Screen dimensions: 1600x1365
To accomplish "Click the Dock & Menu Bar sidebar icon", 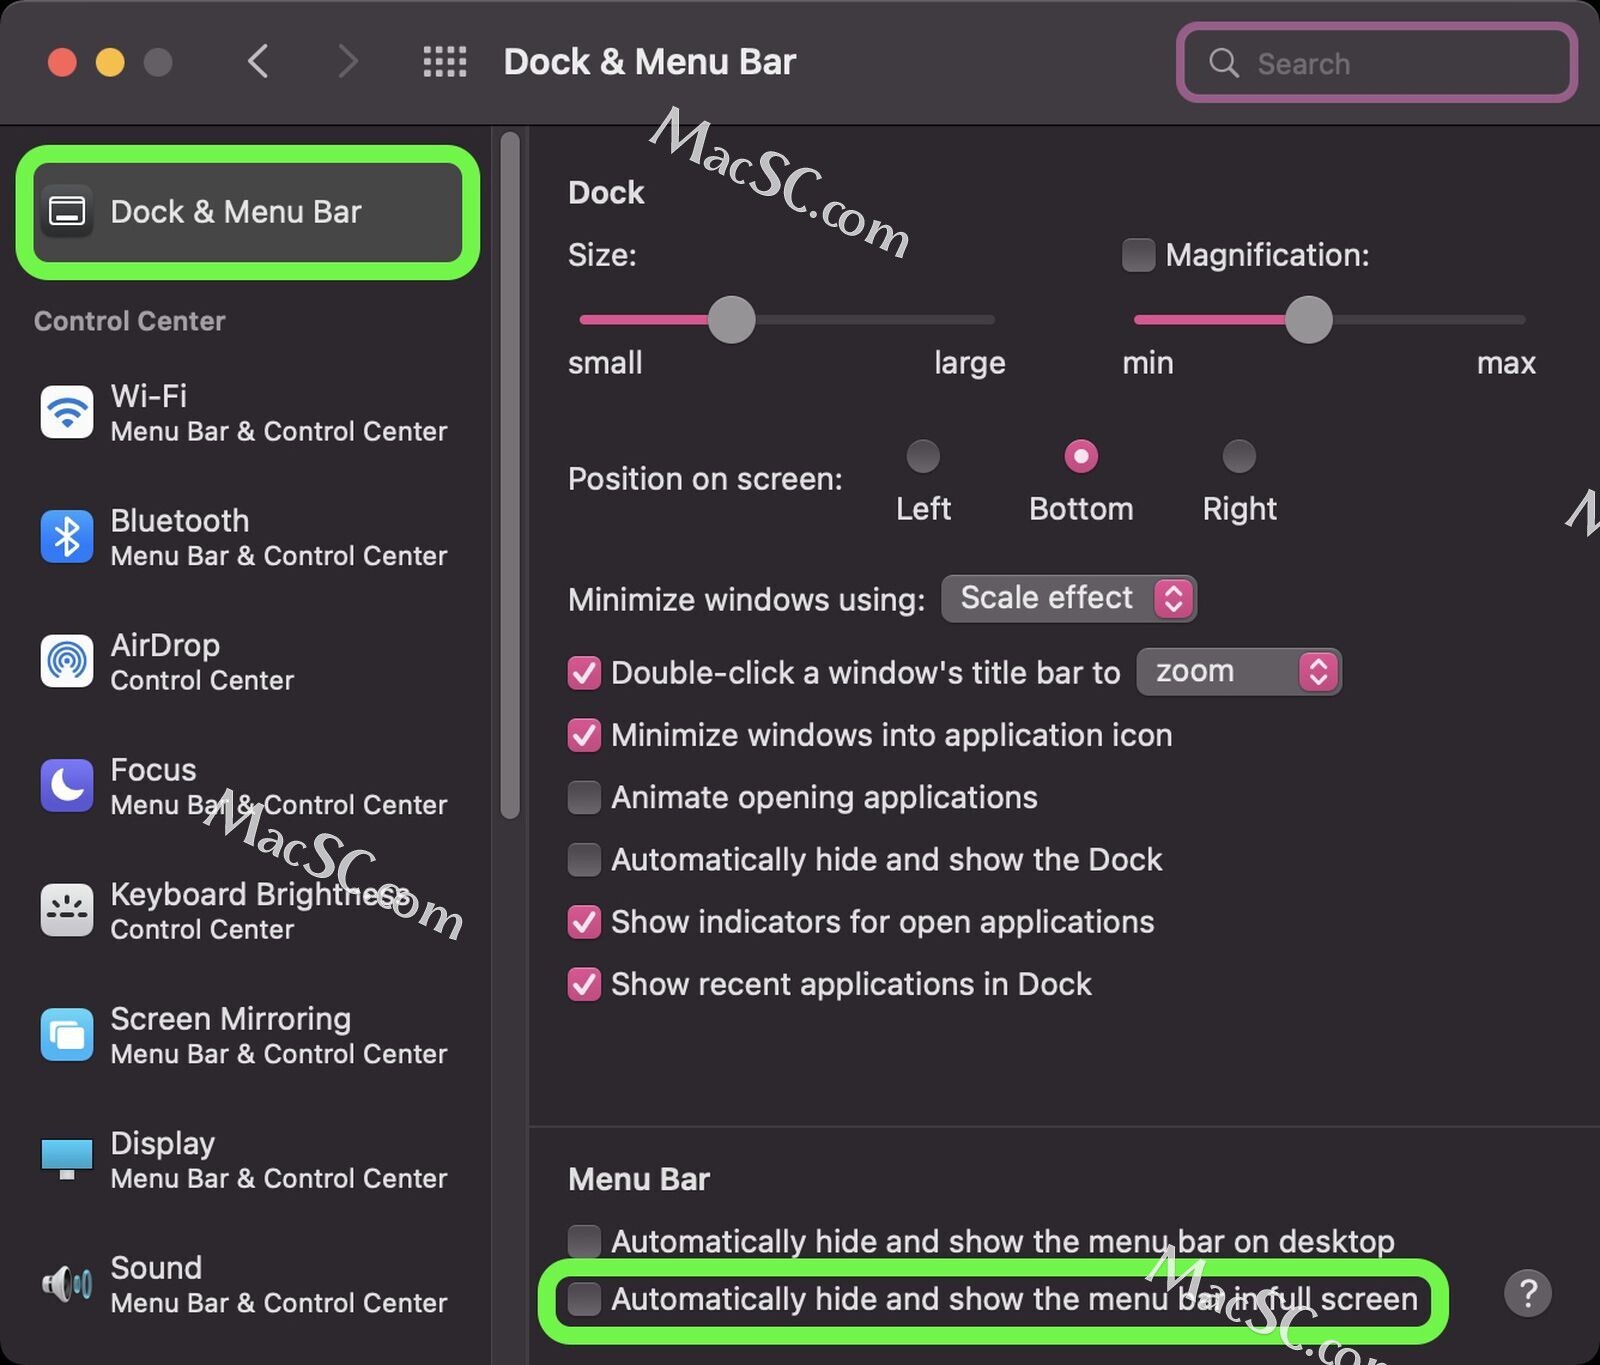I will tap(67, 212).
